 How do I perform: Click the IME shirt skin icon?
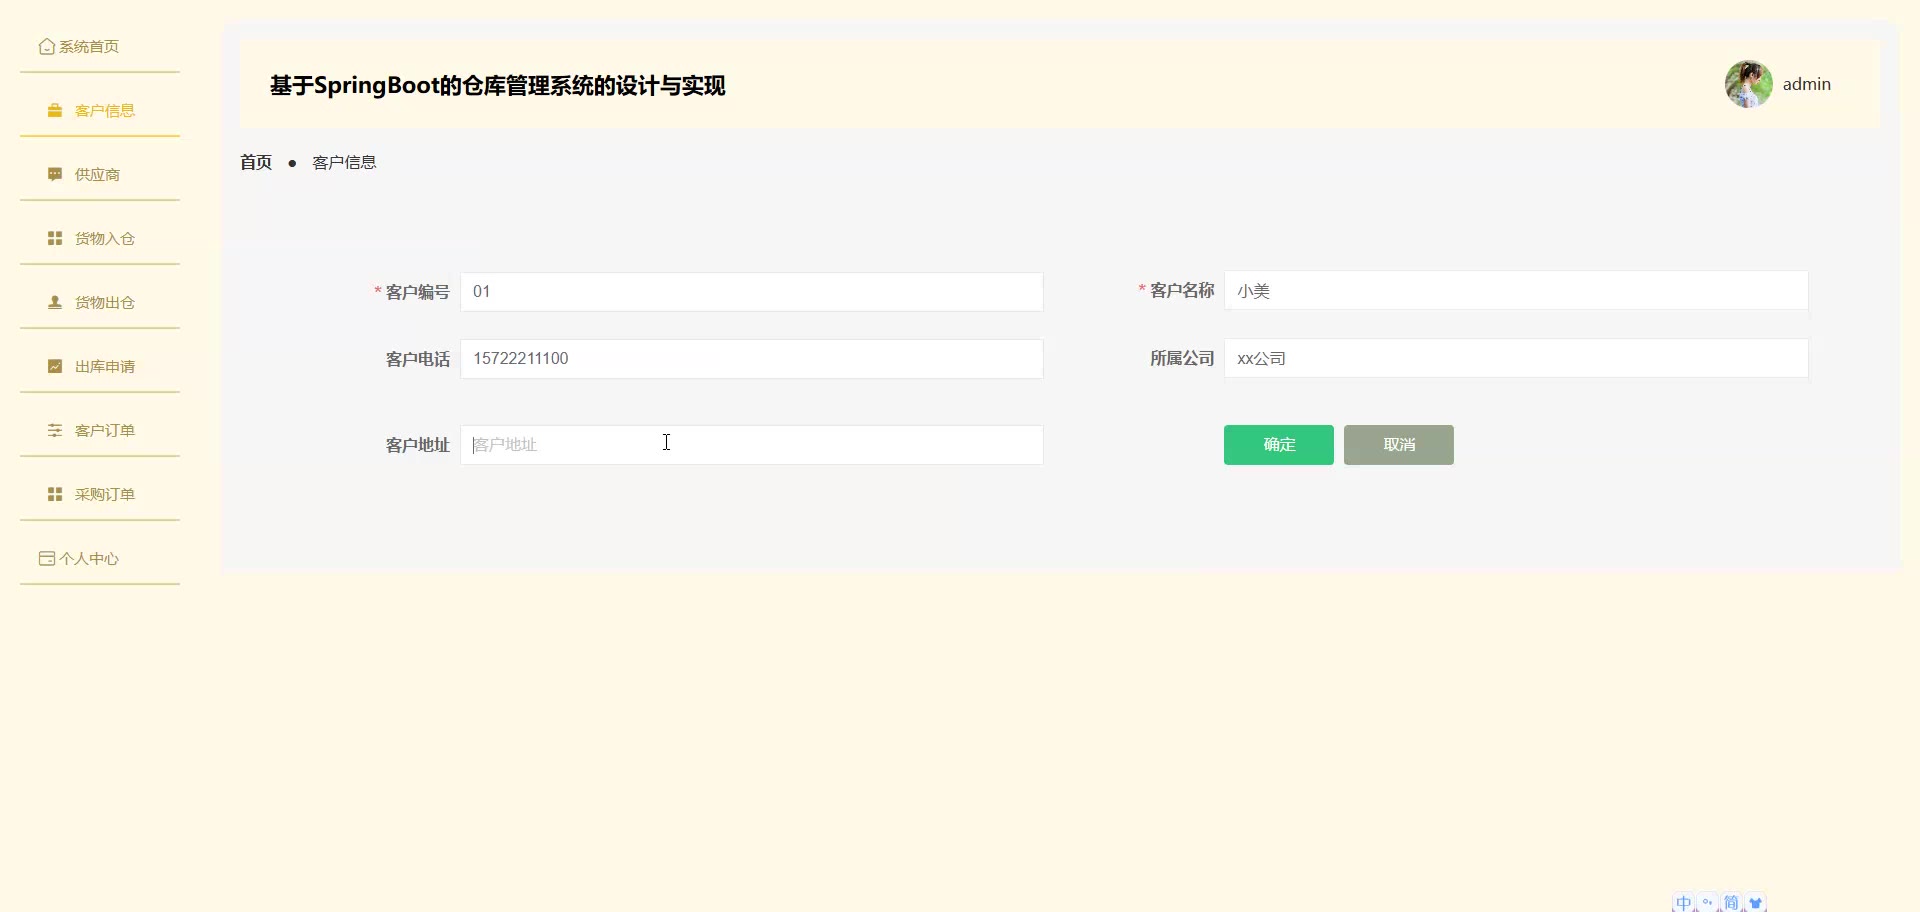(x=1756, y=903)
